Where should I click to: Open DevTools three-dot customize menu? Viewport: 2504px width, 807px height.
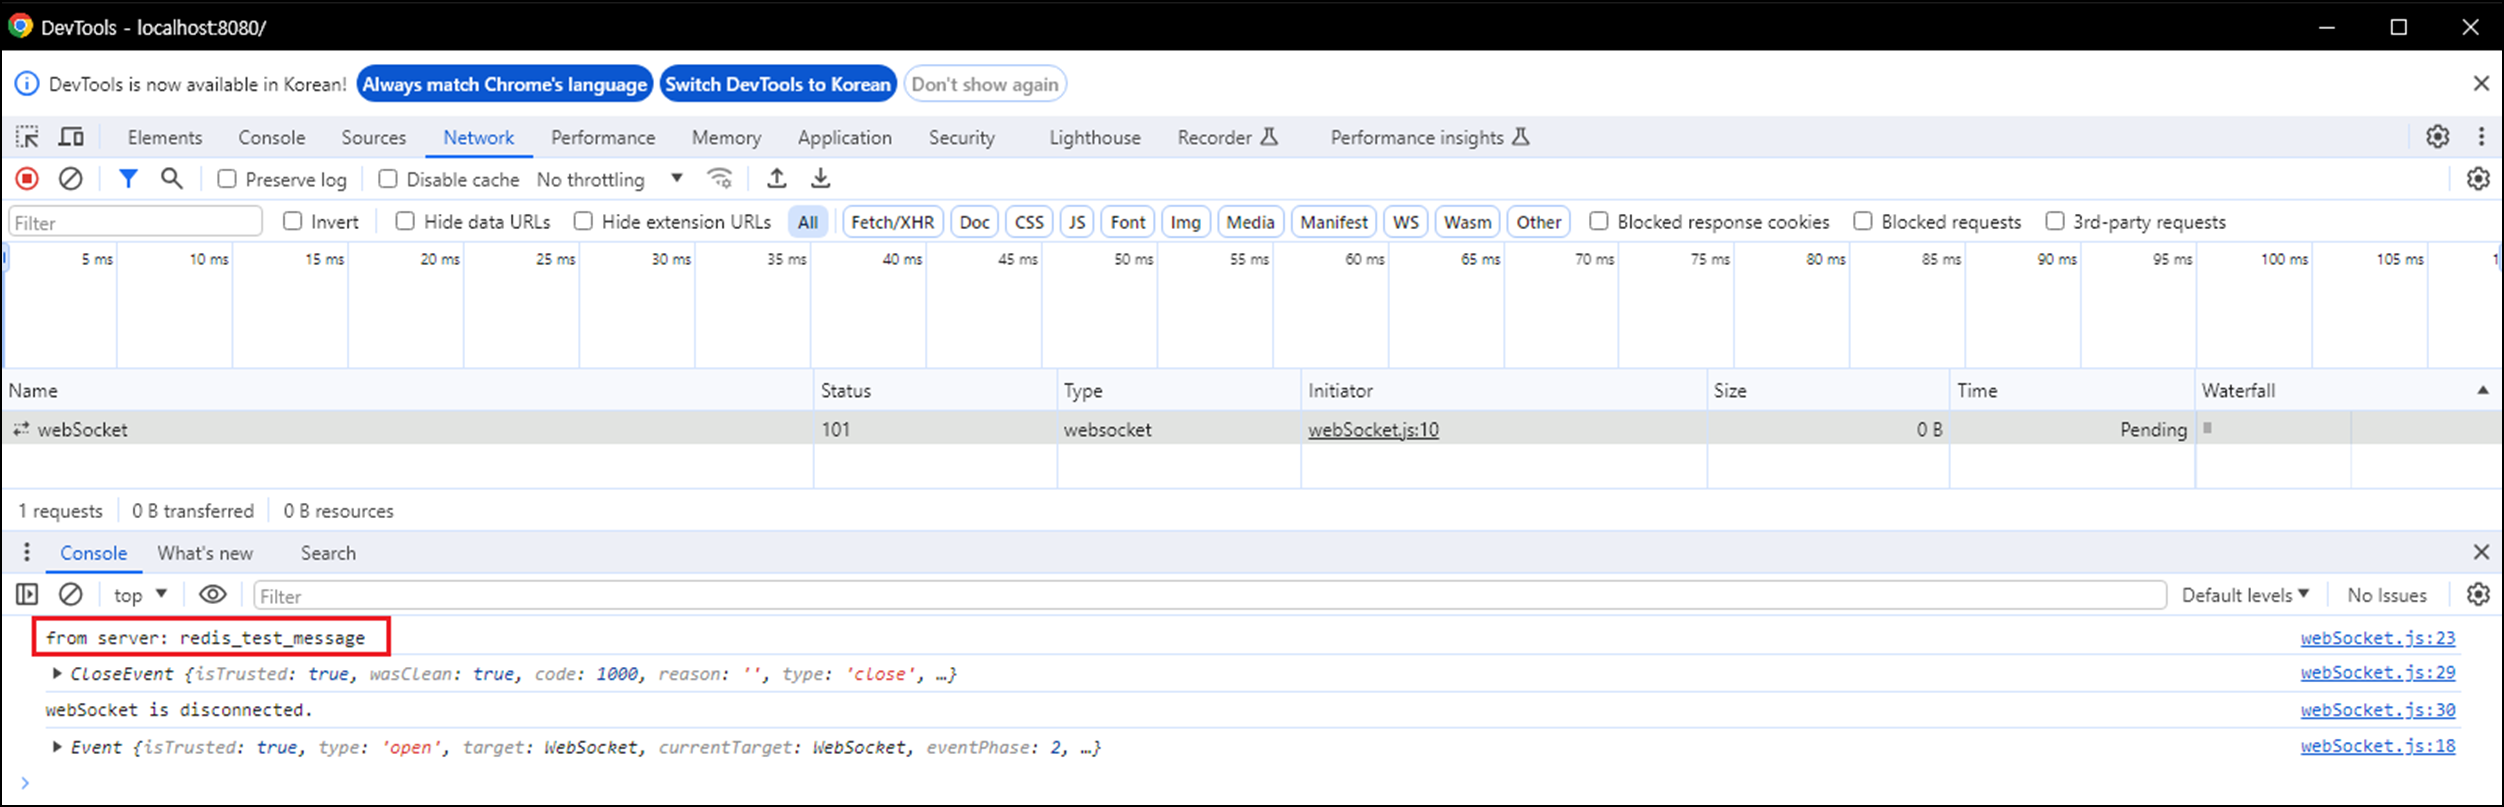[2481, 137]
